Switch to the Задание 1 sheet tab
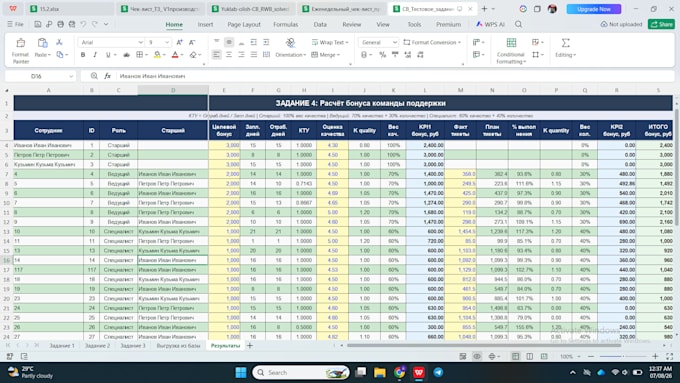This screenshot has width=680, height=383. tap(62, 345)
